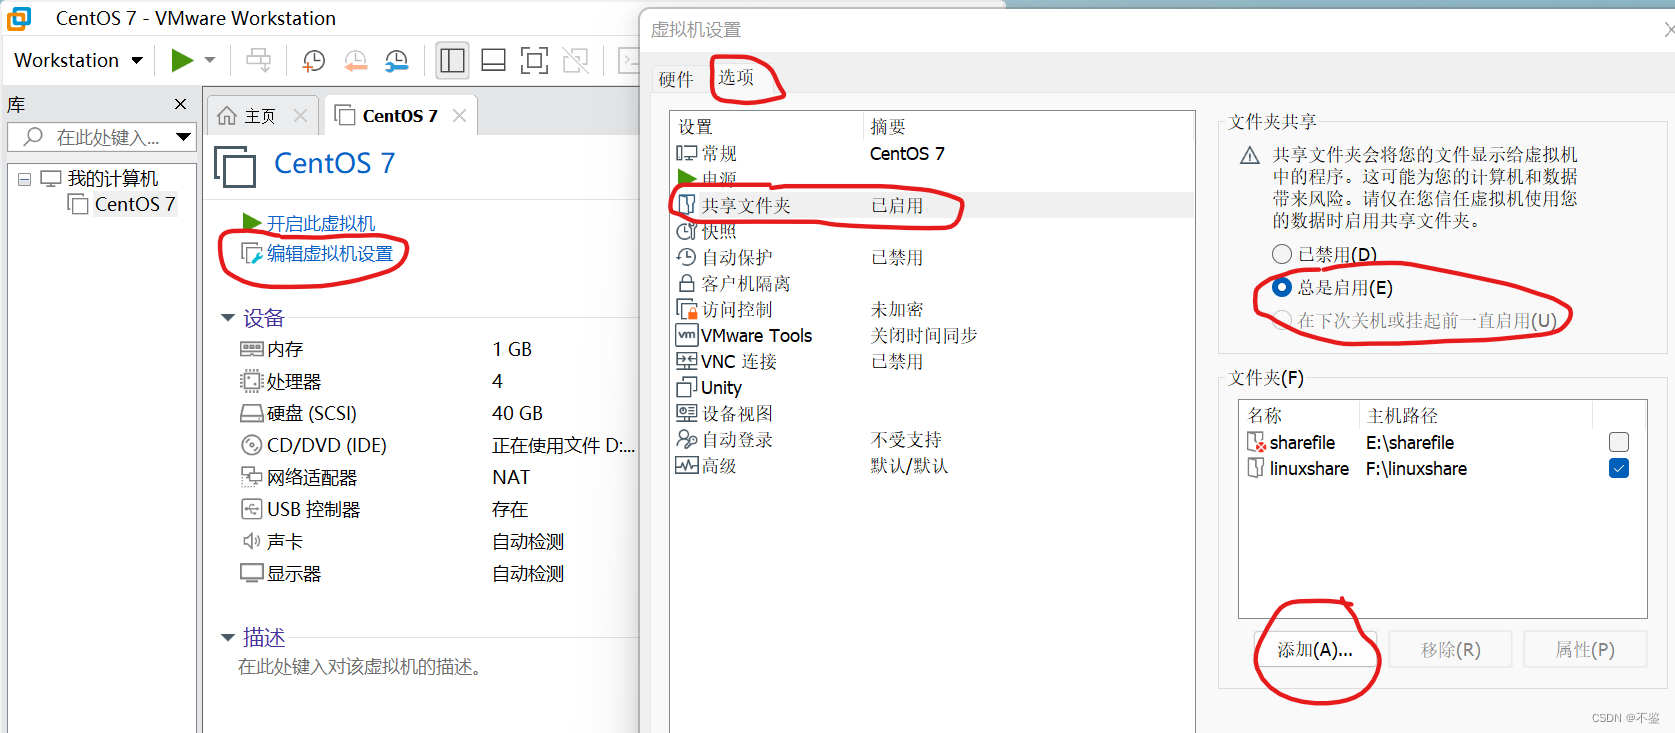Close the 主页 tab
Image resolution: width=1675 pixels, height=733 pixels.
pos(300,116)
